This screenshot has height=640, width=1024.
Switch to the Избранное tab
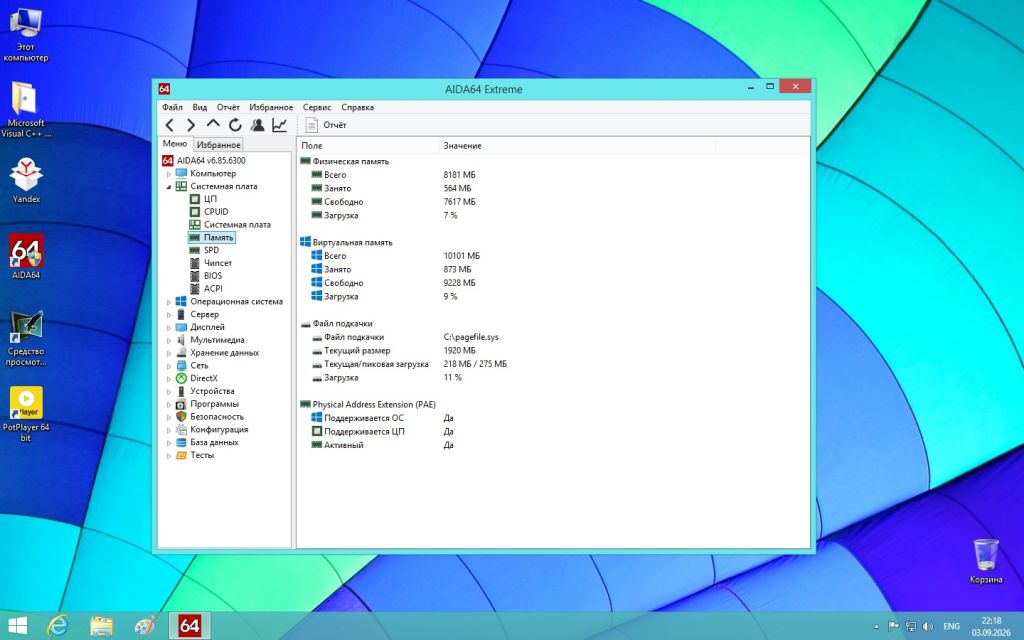[219, 145]
